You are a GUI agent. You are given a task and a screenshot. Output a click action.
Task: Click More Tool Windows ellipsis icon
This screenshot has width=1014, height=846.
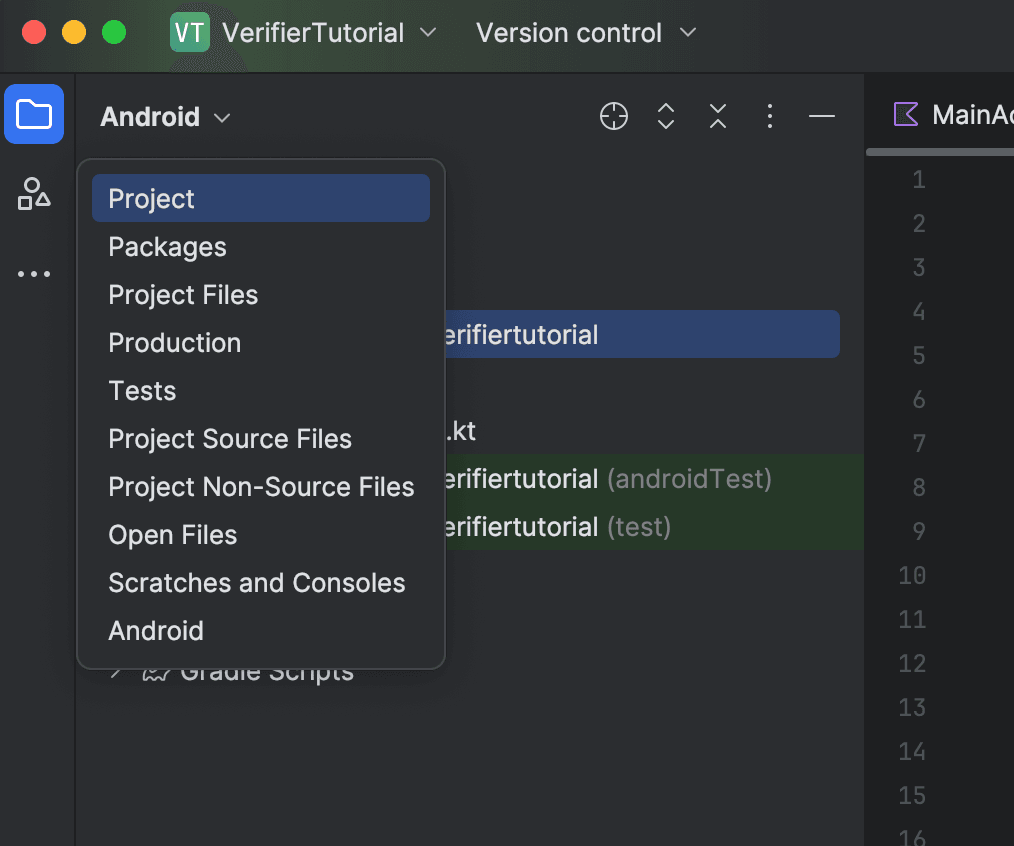coord(33,273)
